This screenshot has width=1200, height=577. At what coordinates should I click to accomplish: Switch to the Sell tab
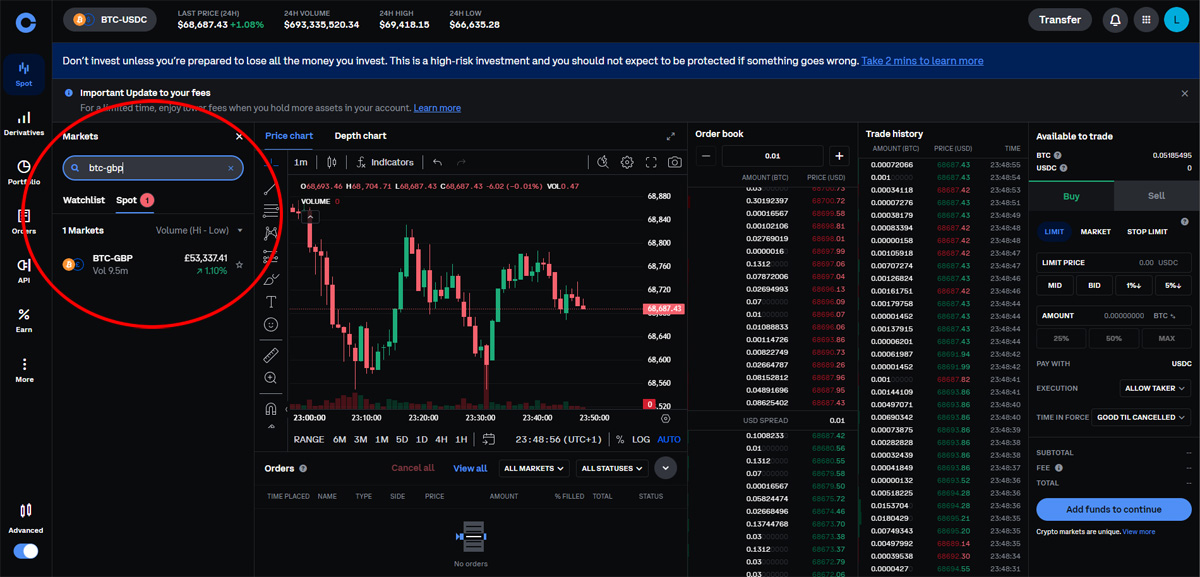[x=1156, y=196]
